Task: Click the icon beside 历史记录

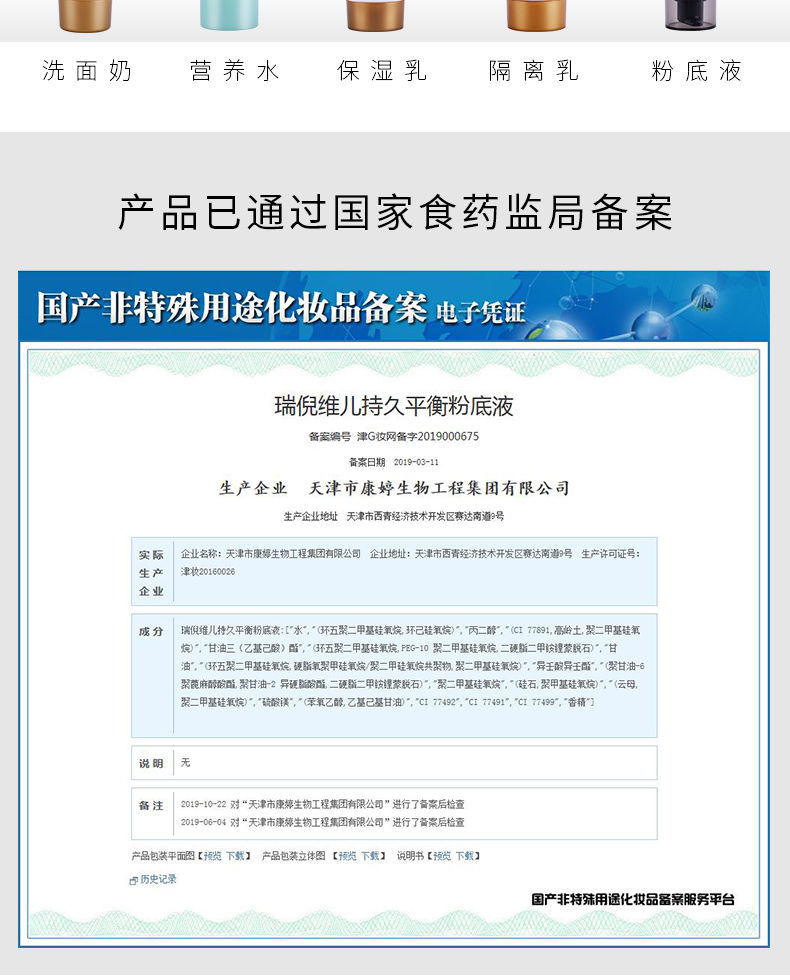Action: point(133,881)
